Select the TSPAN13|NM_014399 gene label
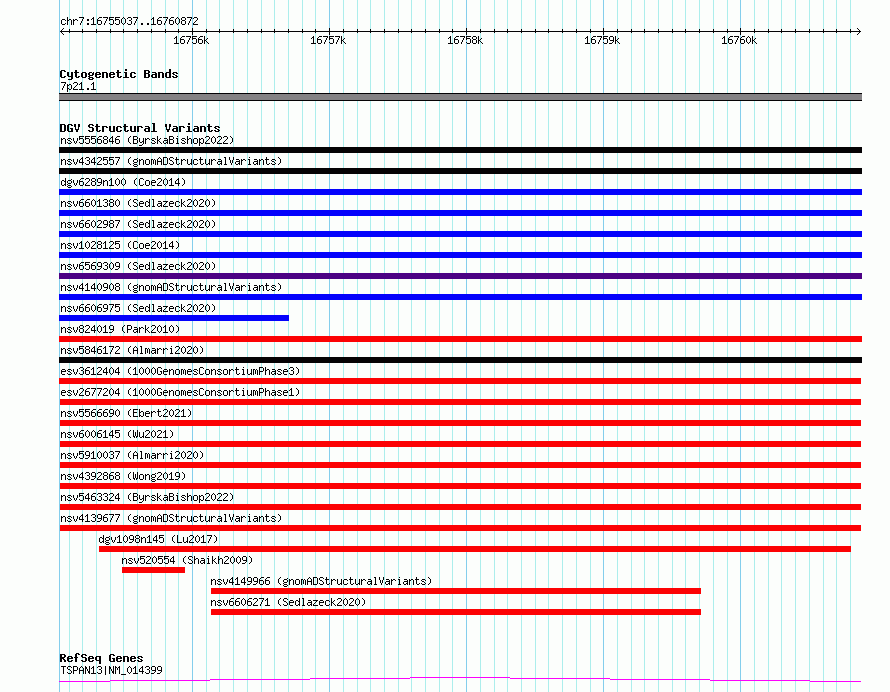Image resolution: width=890 pixels, height=692 pixels. click(111, 670)
